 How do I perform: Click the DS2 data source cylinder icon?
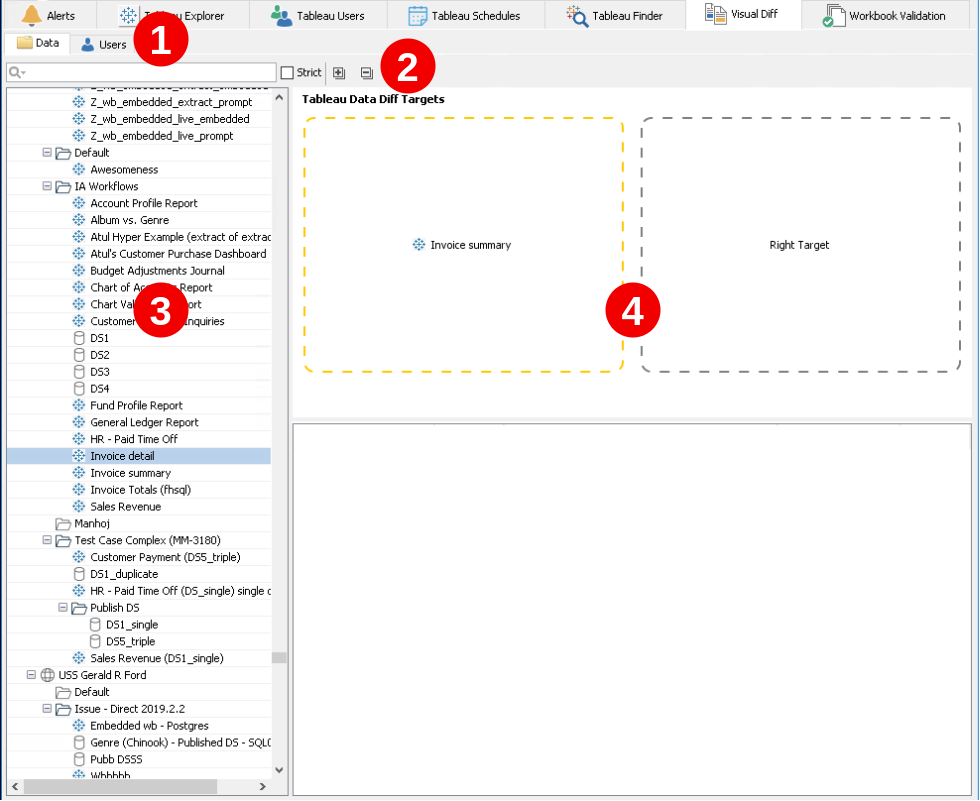(79, 355)
